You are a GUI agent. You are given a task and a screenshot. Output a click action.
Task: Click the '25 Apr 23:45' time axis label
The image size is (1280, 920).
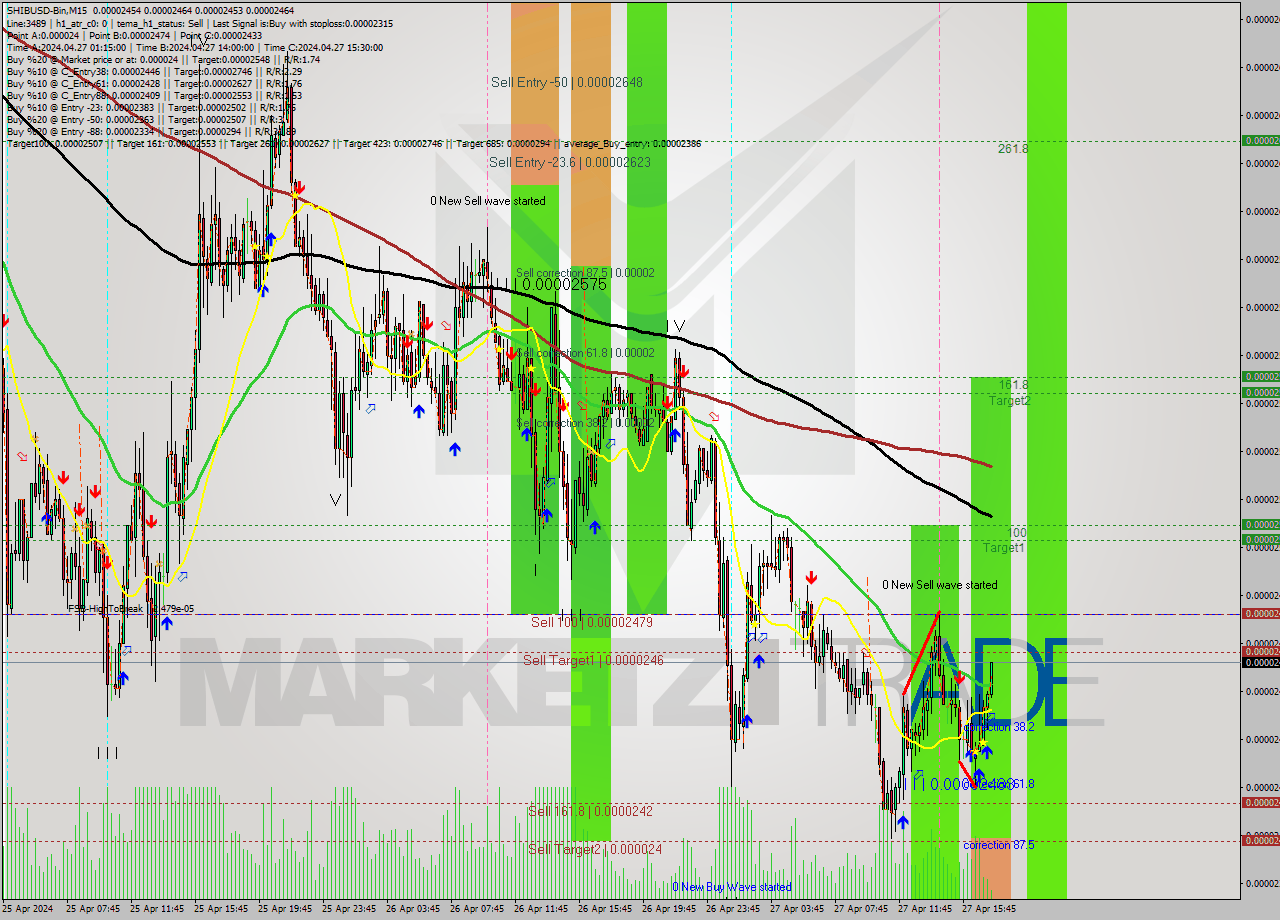349,909
